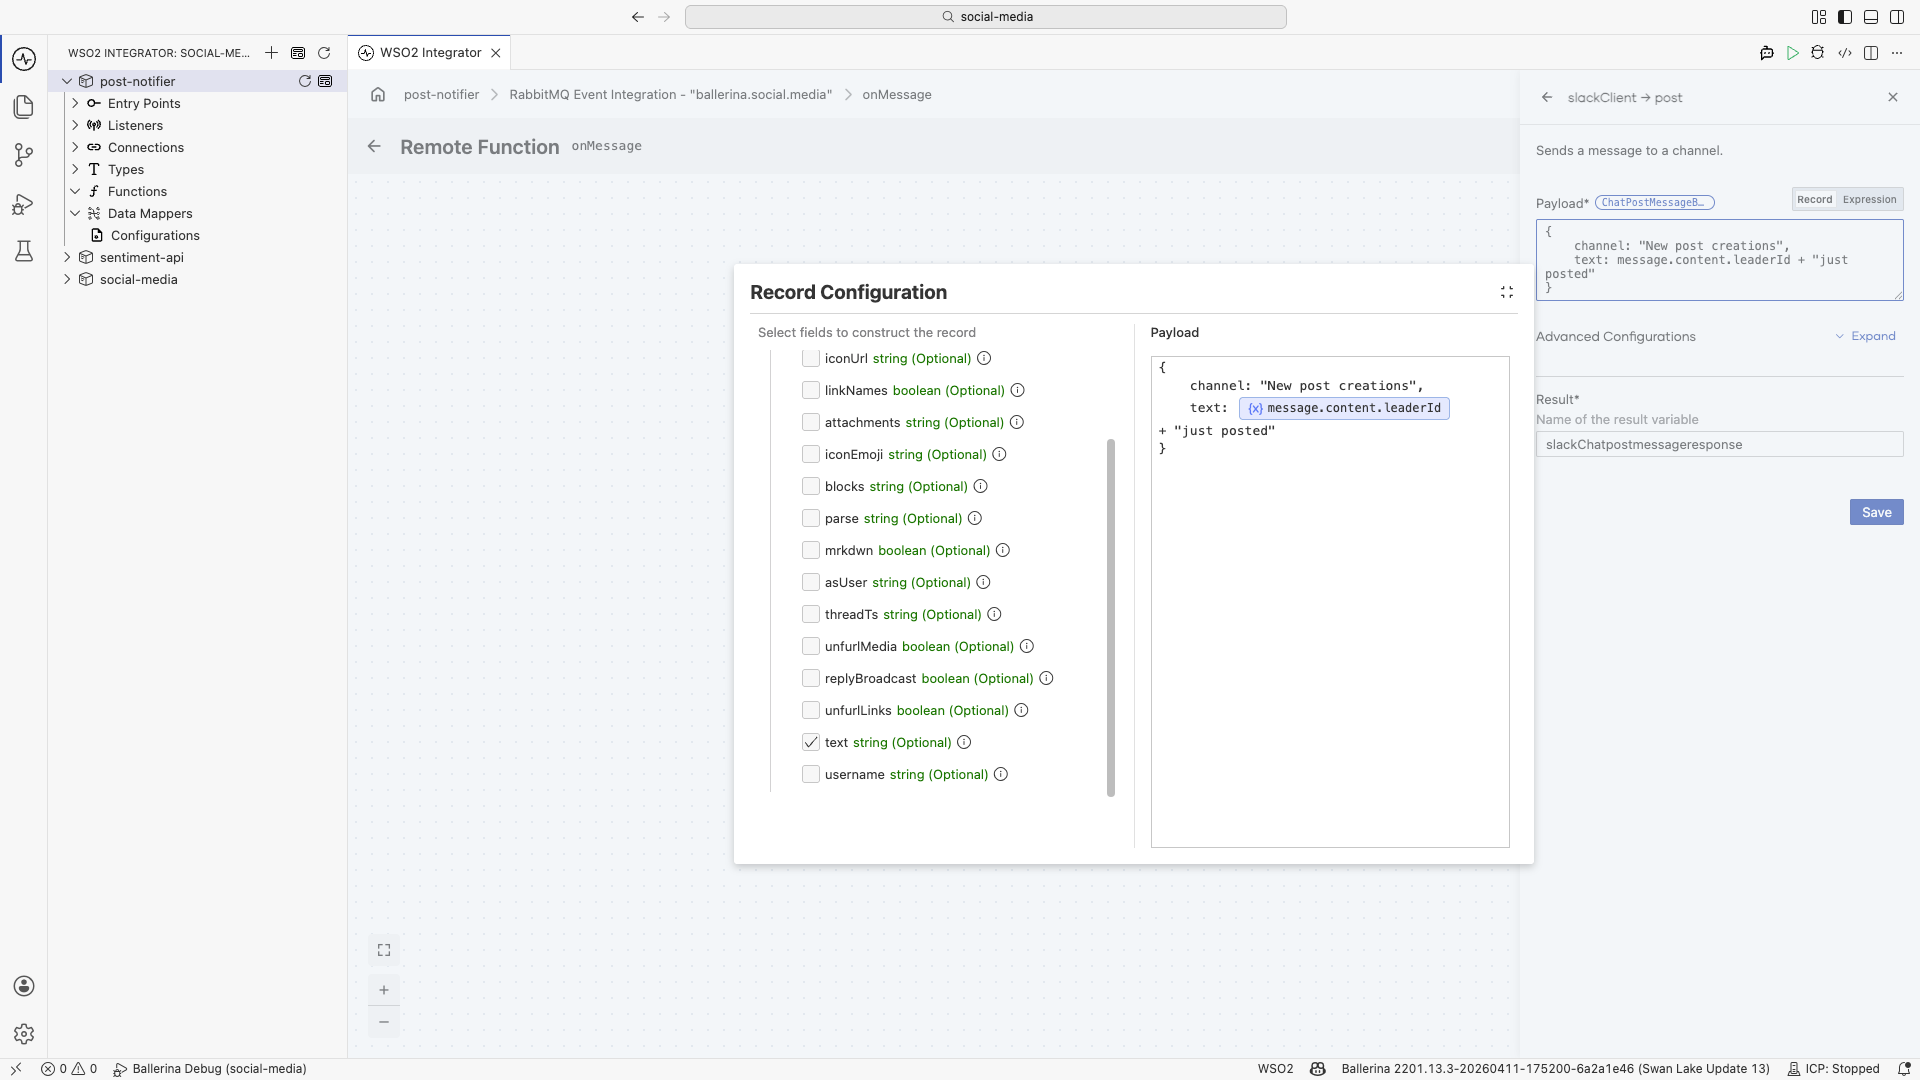Minimize the Record Configuration dialog icon

point(1507,292)
